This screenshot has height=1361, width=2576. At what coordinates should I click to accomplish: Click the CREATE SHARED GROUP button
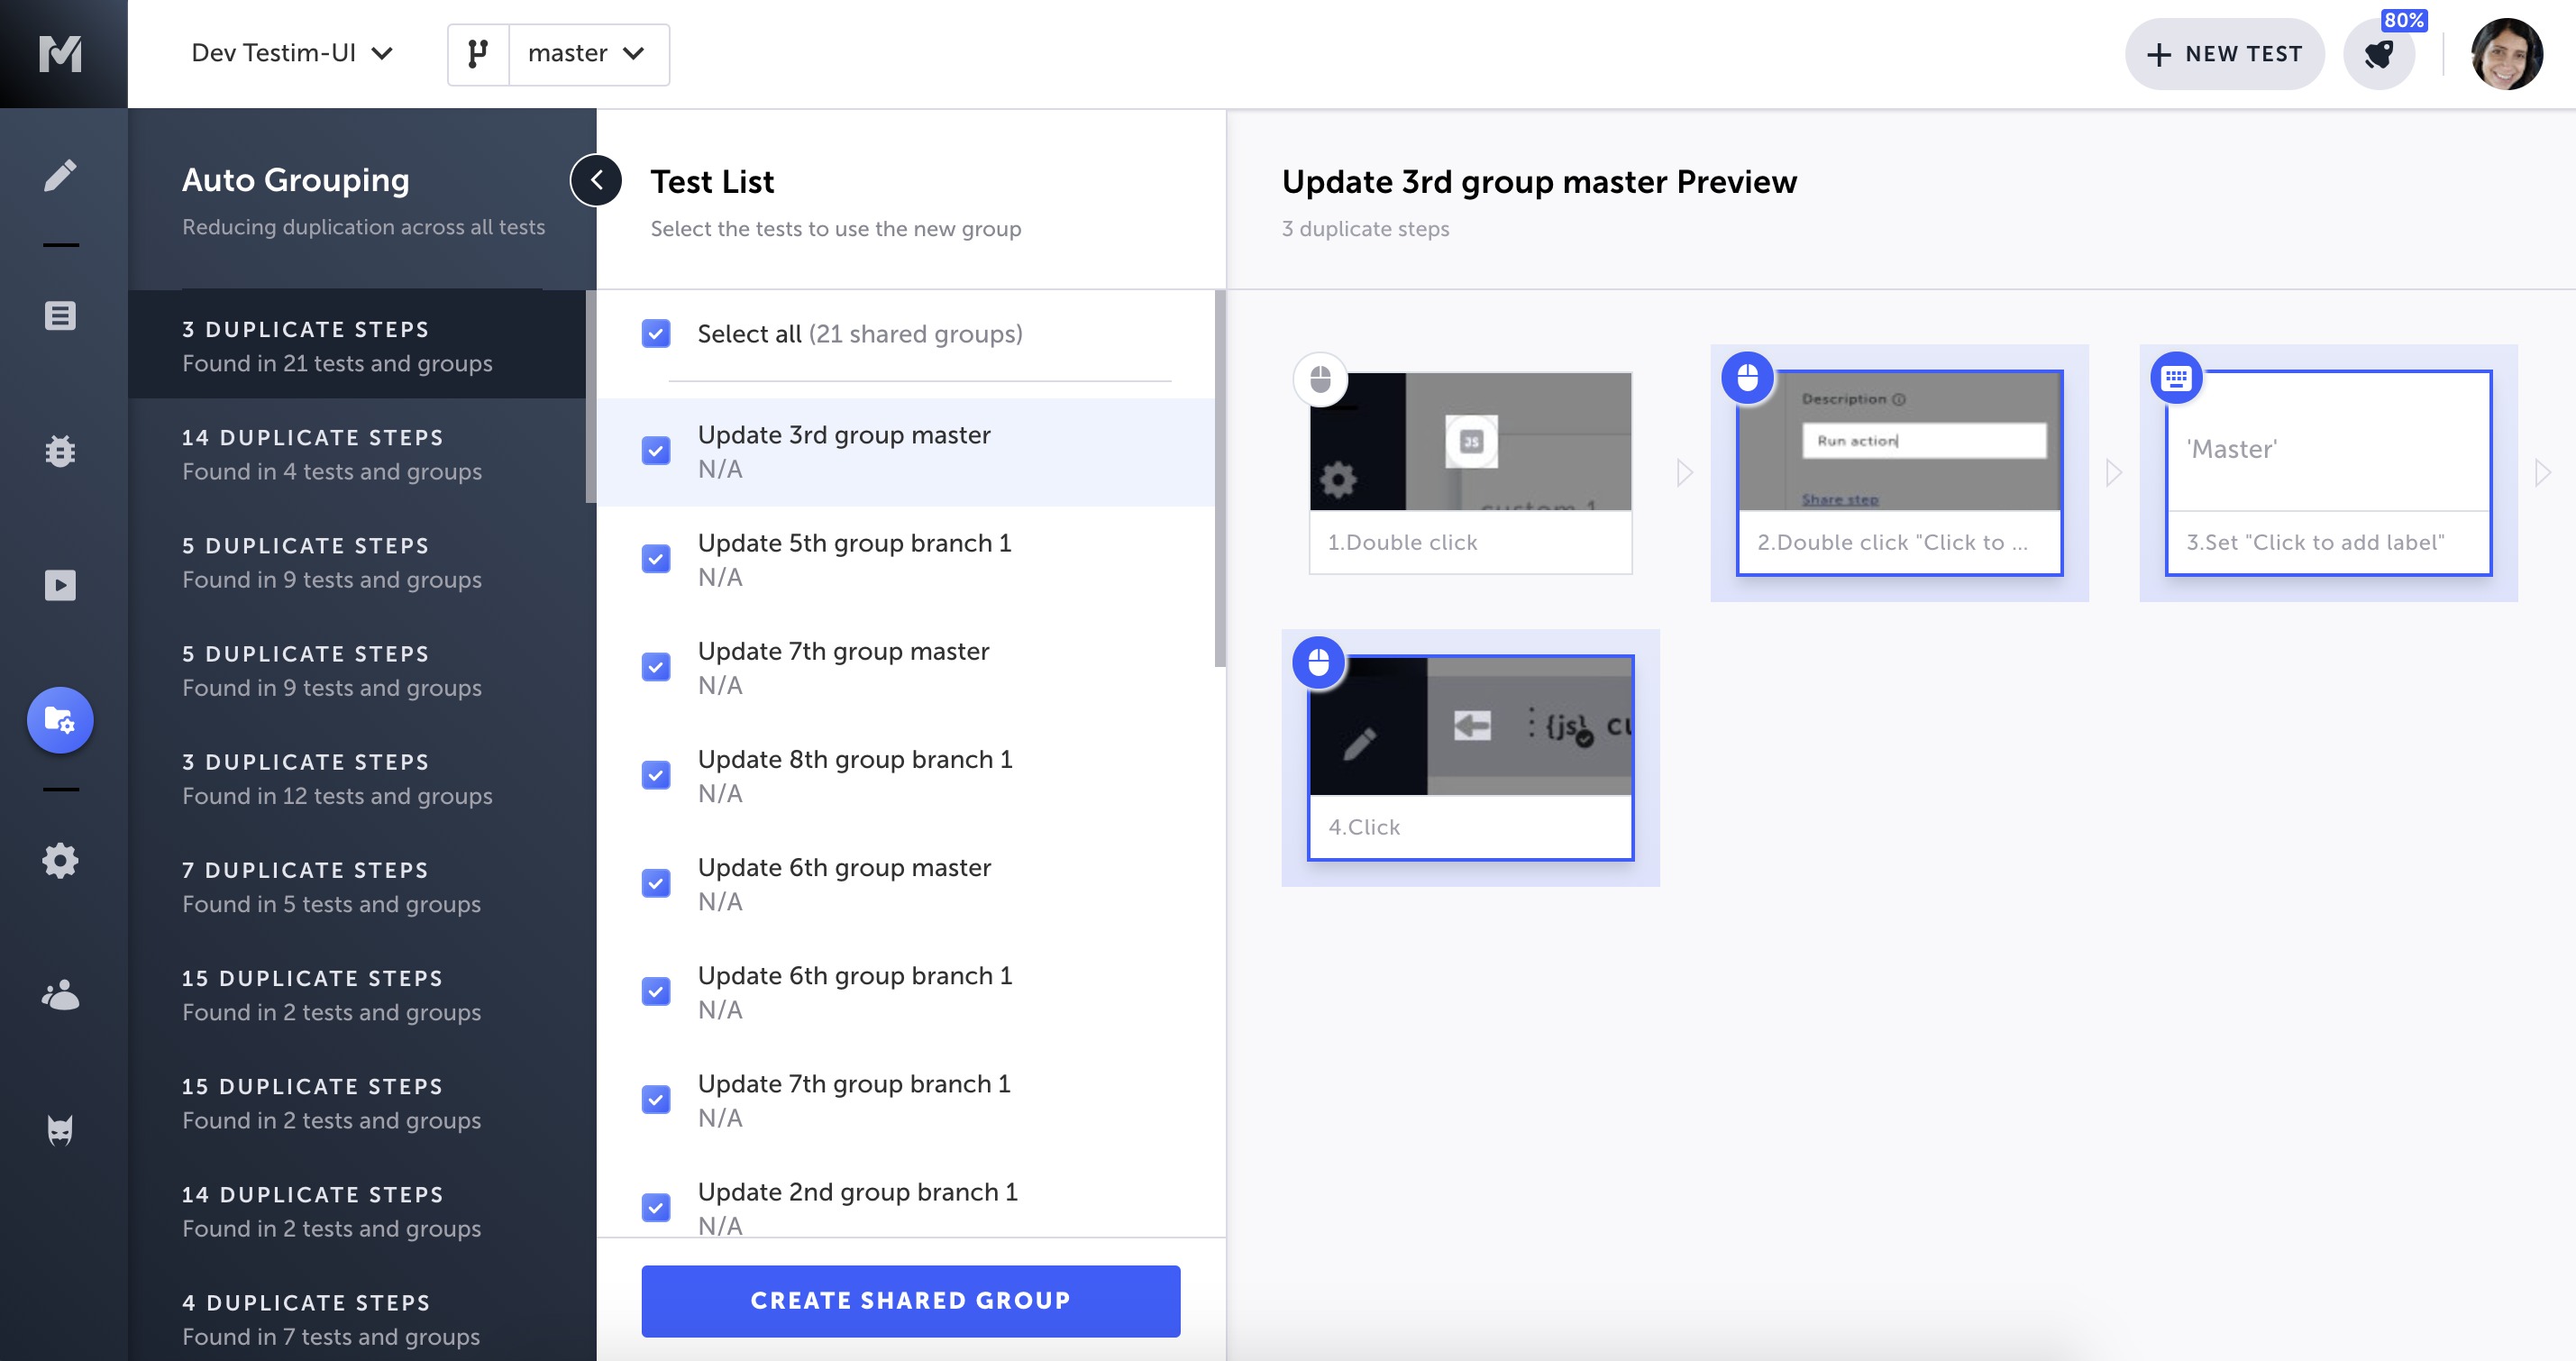click(910, 1300)
